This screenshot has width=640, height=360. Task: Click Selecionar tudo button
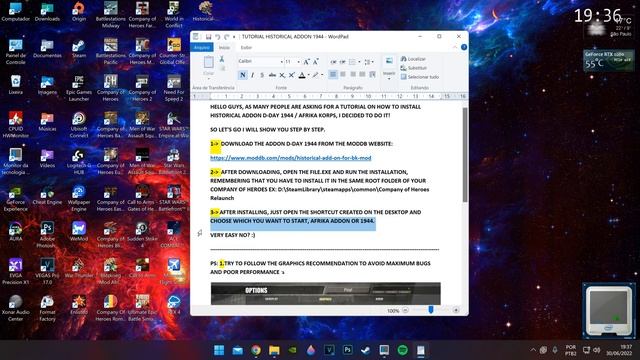(x=420, y=77)
